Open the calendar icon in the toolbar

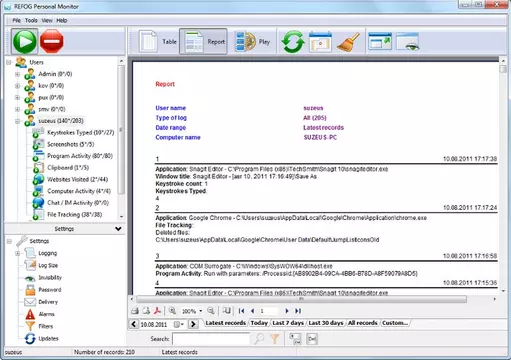tap(320, 42)
